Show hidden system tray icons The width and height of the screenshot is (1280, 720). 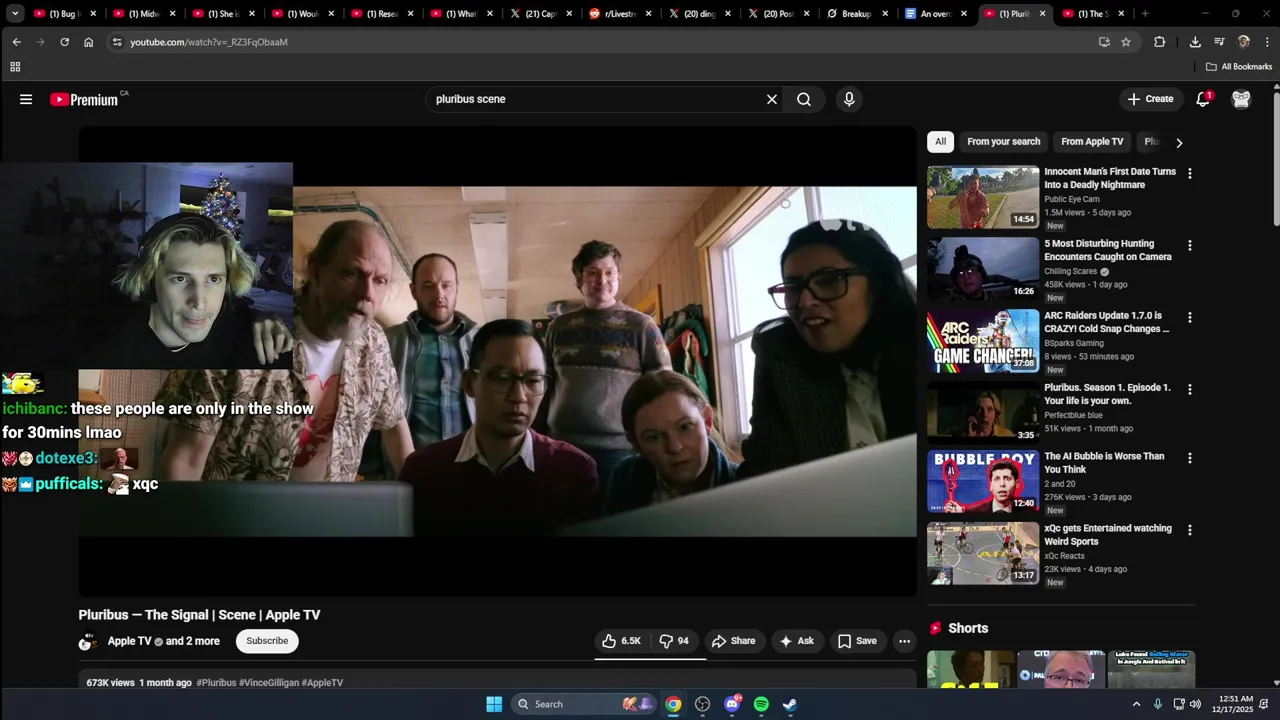pyautogui.click(x=1136, y=704)
